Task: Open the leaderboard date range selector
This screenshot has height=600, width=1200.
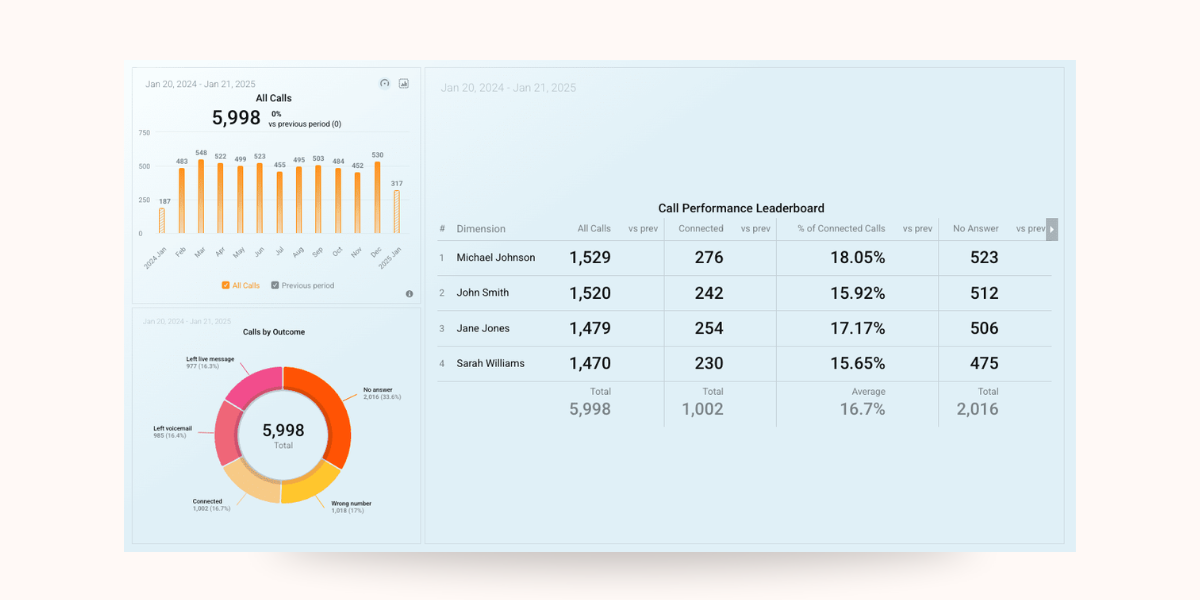Action: tap(508, 88)
